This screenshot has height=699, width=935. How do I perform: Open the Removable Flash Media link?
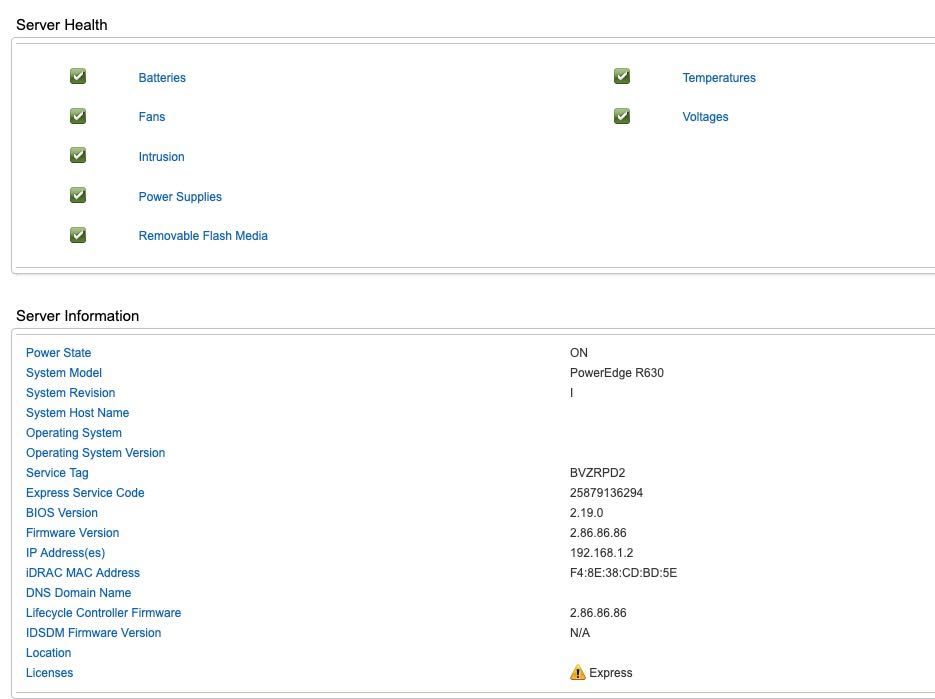(203, 236)
